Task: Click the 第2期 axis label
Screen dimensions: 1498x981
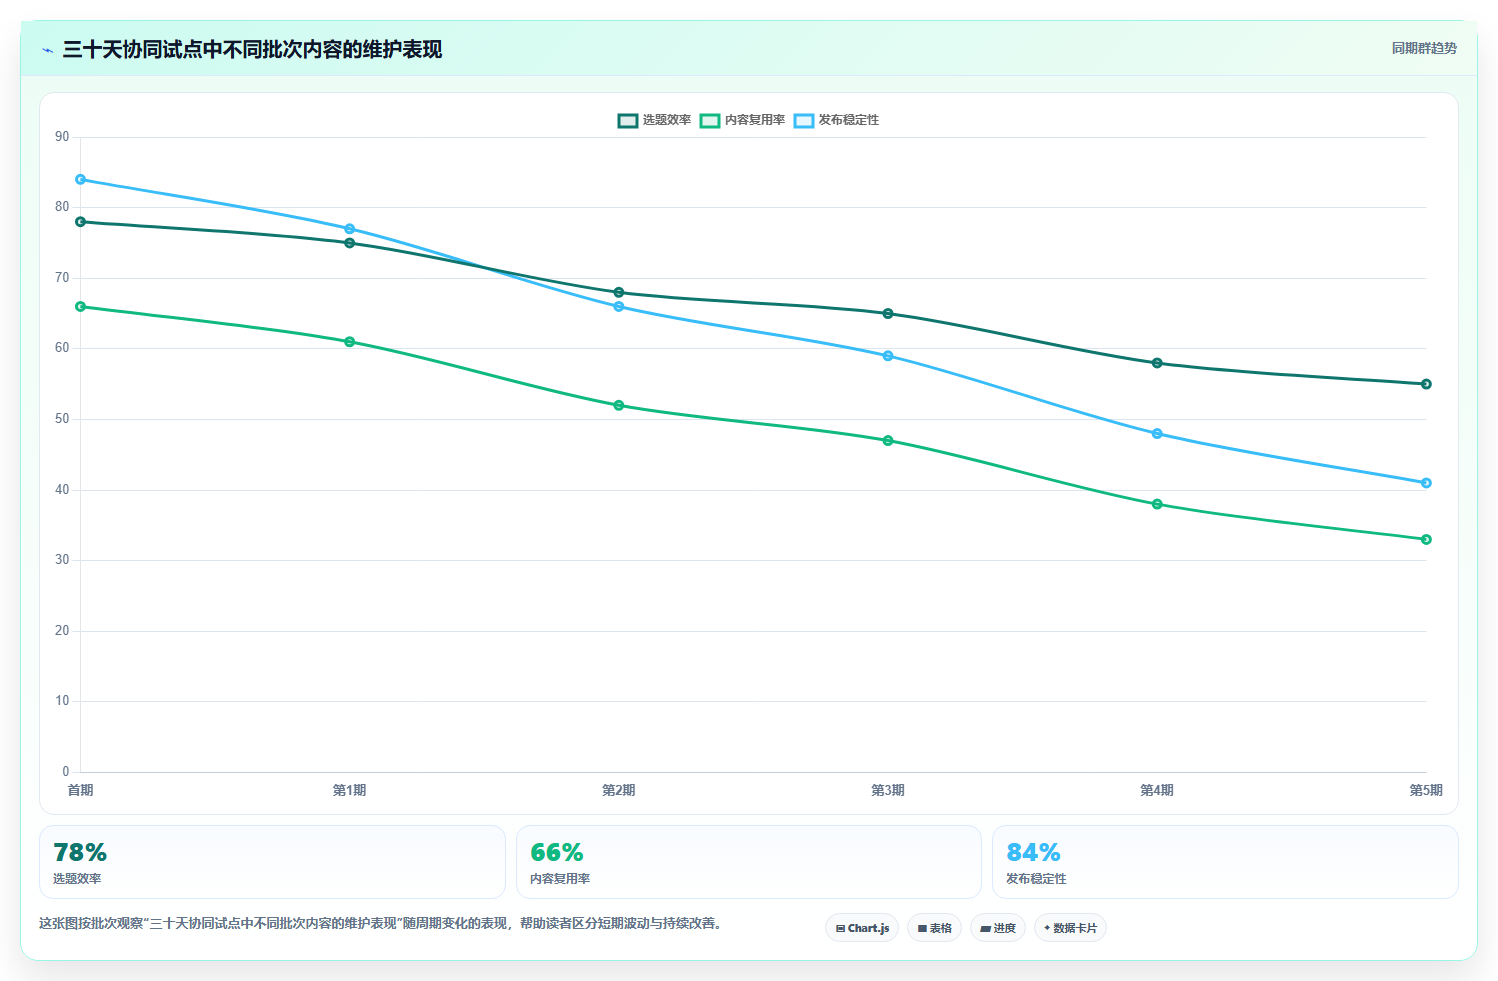Action: point(619,790)
